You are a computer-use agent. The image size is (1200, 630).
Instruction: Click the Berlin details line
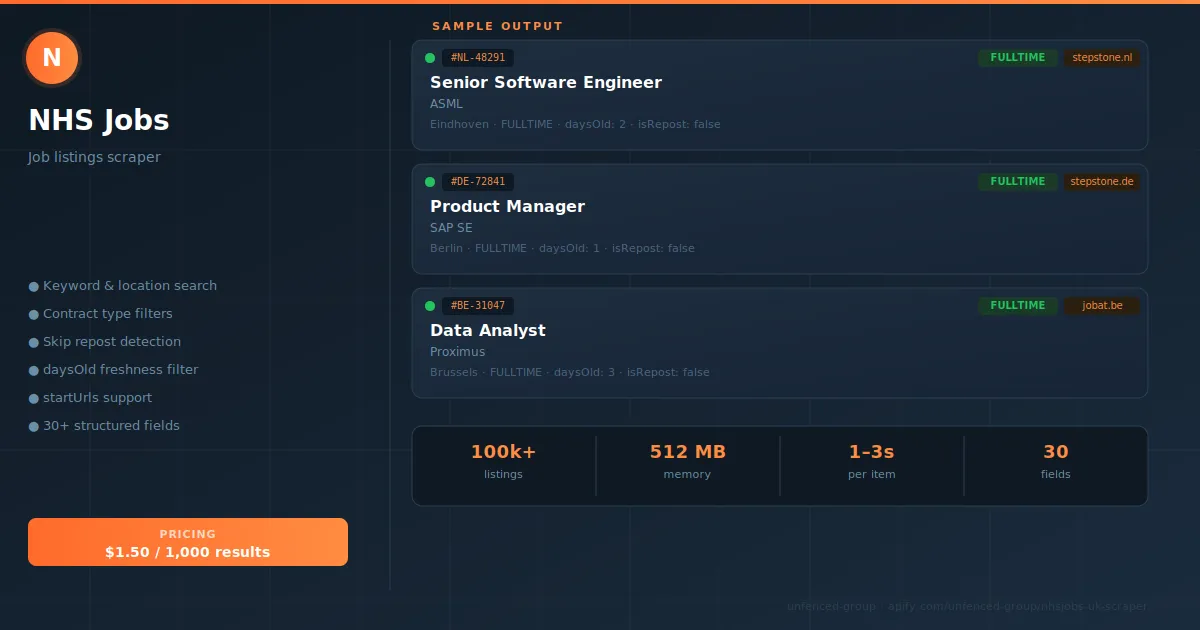[x=562, y=249]
